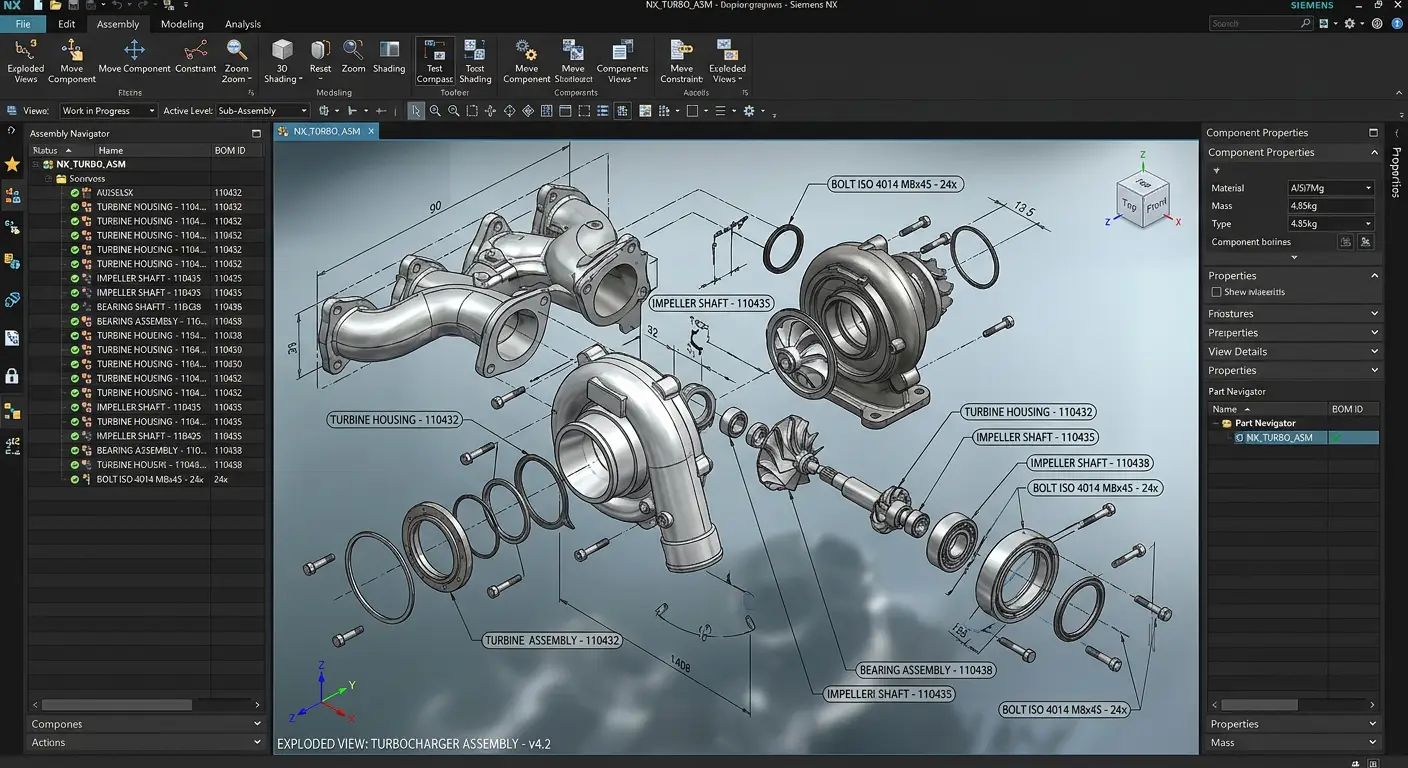Click the second icon beside Component borines

tap(1366, 242)
